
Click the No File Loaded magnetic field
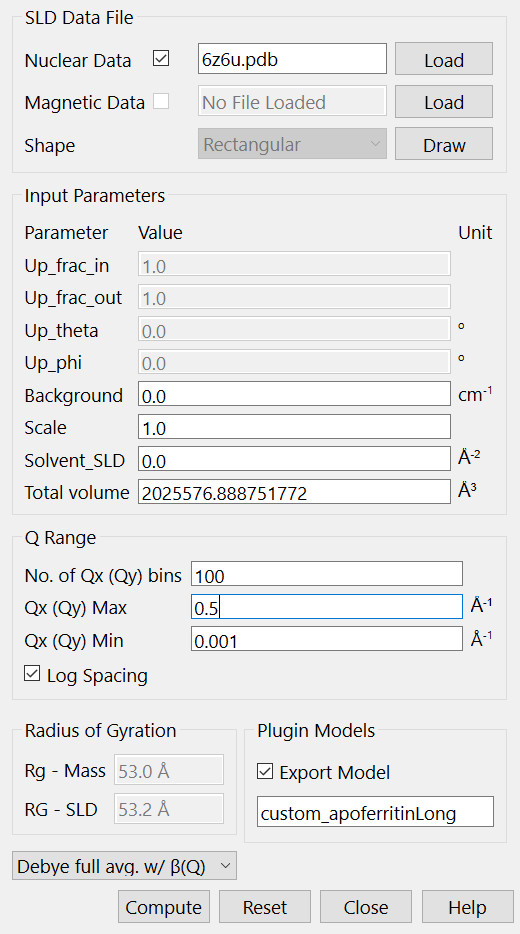point(292,101)
